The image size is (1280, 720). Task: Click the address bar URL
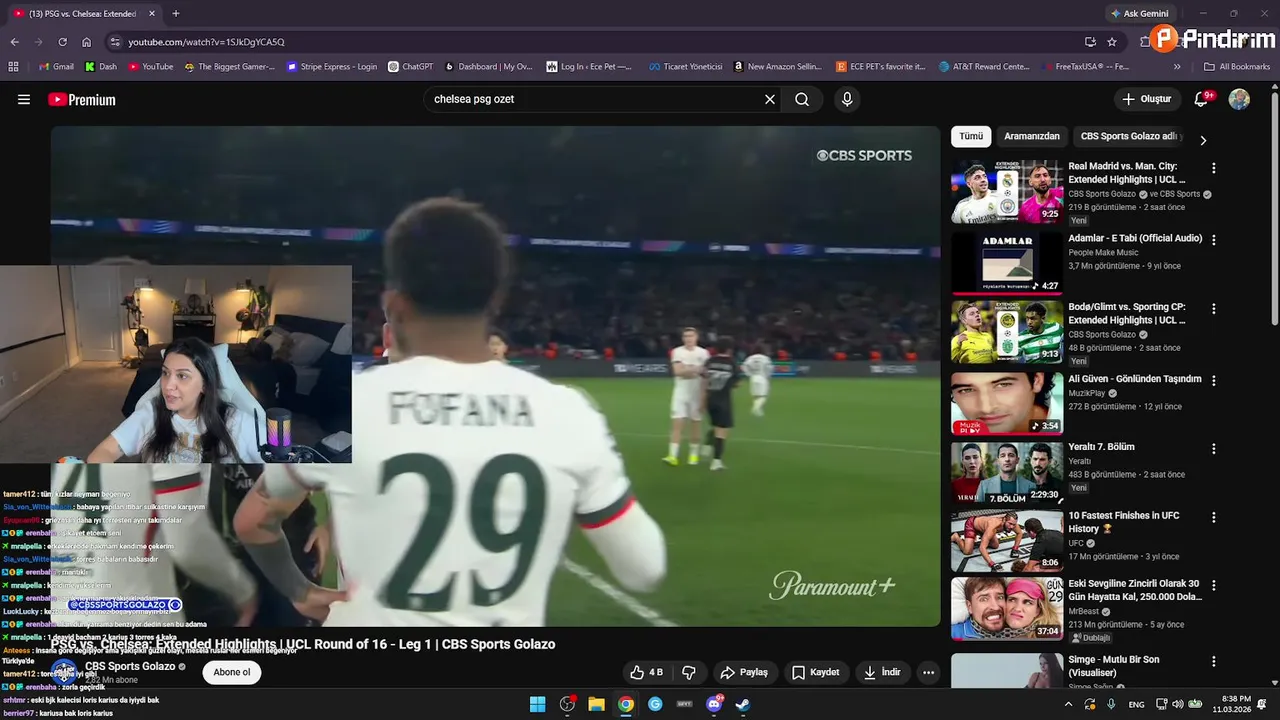207,42
